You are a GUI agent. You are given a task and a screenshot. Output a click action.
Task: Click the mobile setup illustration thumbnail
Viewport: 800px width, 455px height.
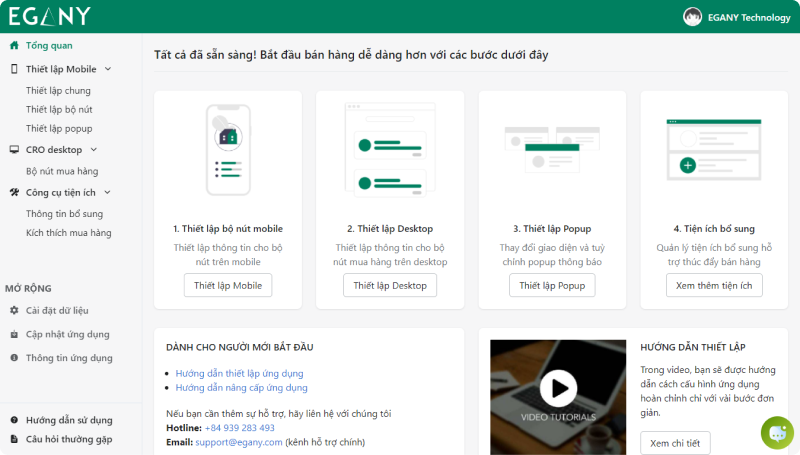(x=227, y=150)
